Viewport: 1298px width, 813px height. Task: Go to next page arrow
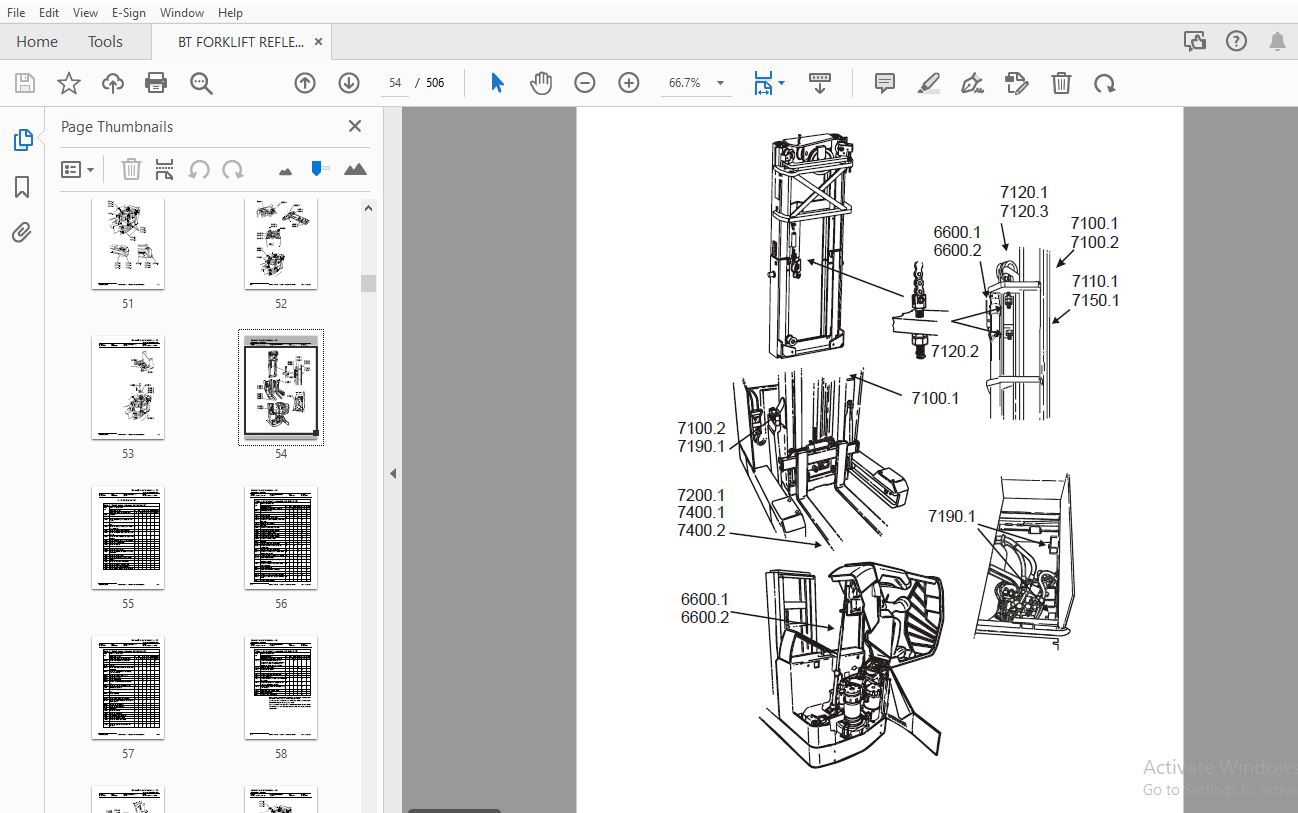click(349, 83)
